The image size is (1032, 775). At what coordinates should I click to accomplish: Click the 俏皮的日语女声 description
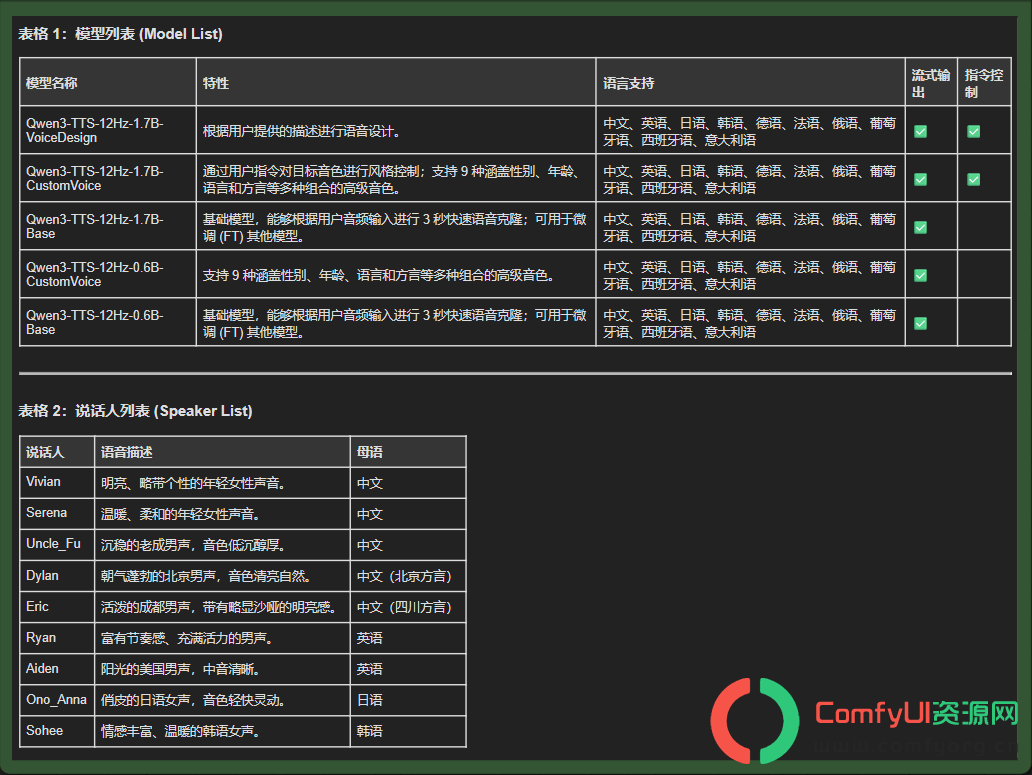click(193, 700)
